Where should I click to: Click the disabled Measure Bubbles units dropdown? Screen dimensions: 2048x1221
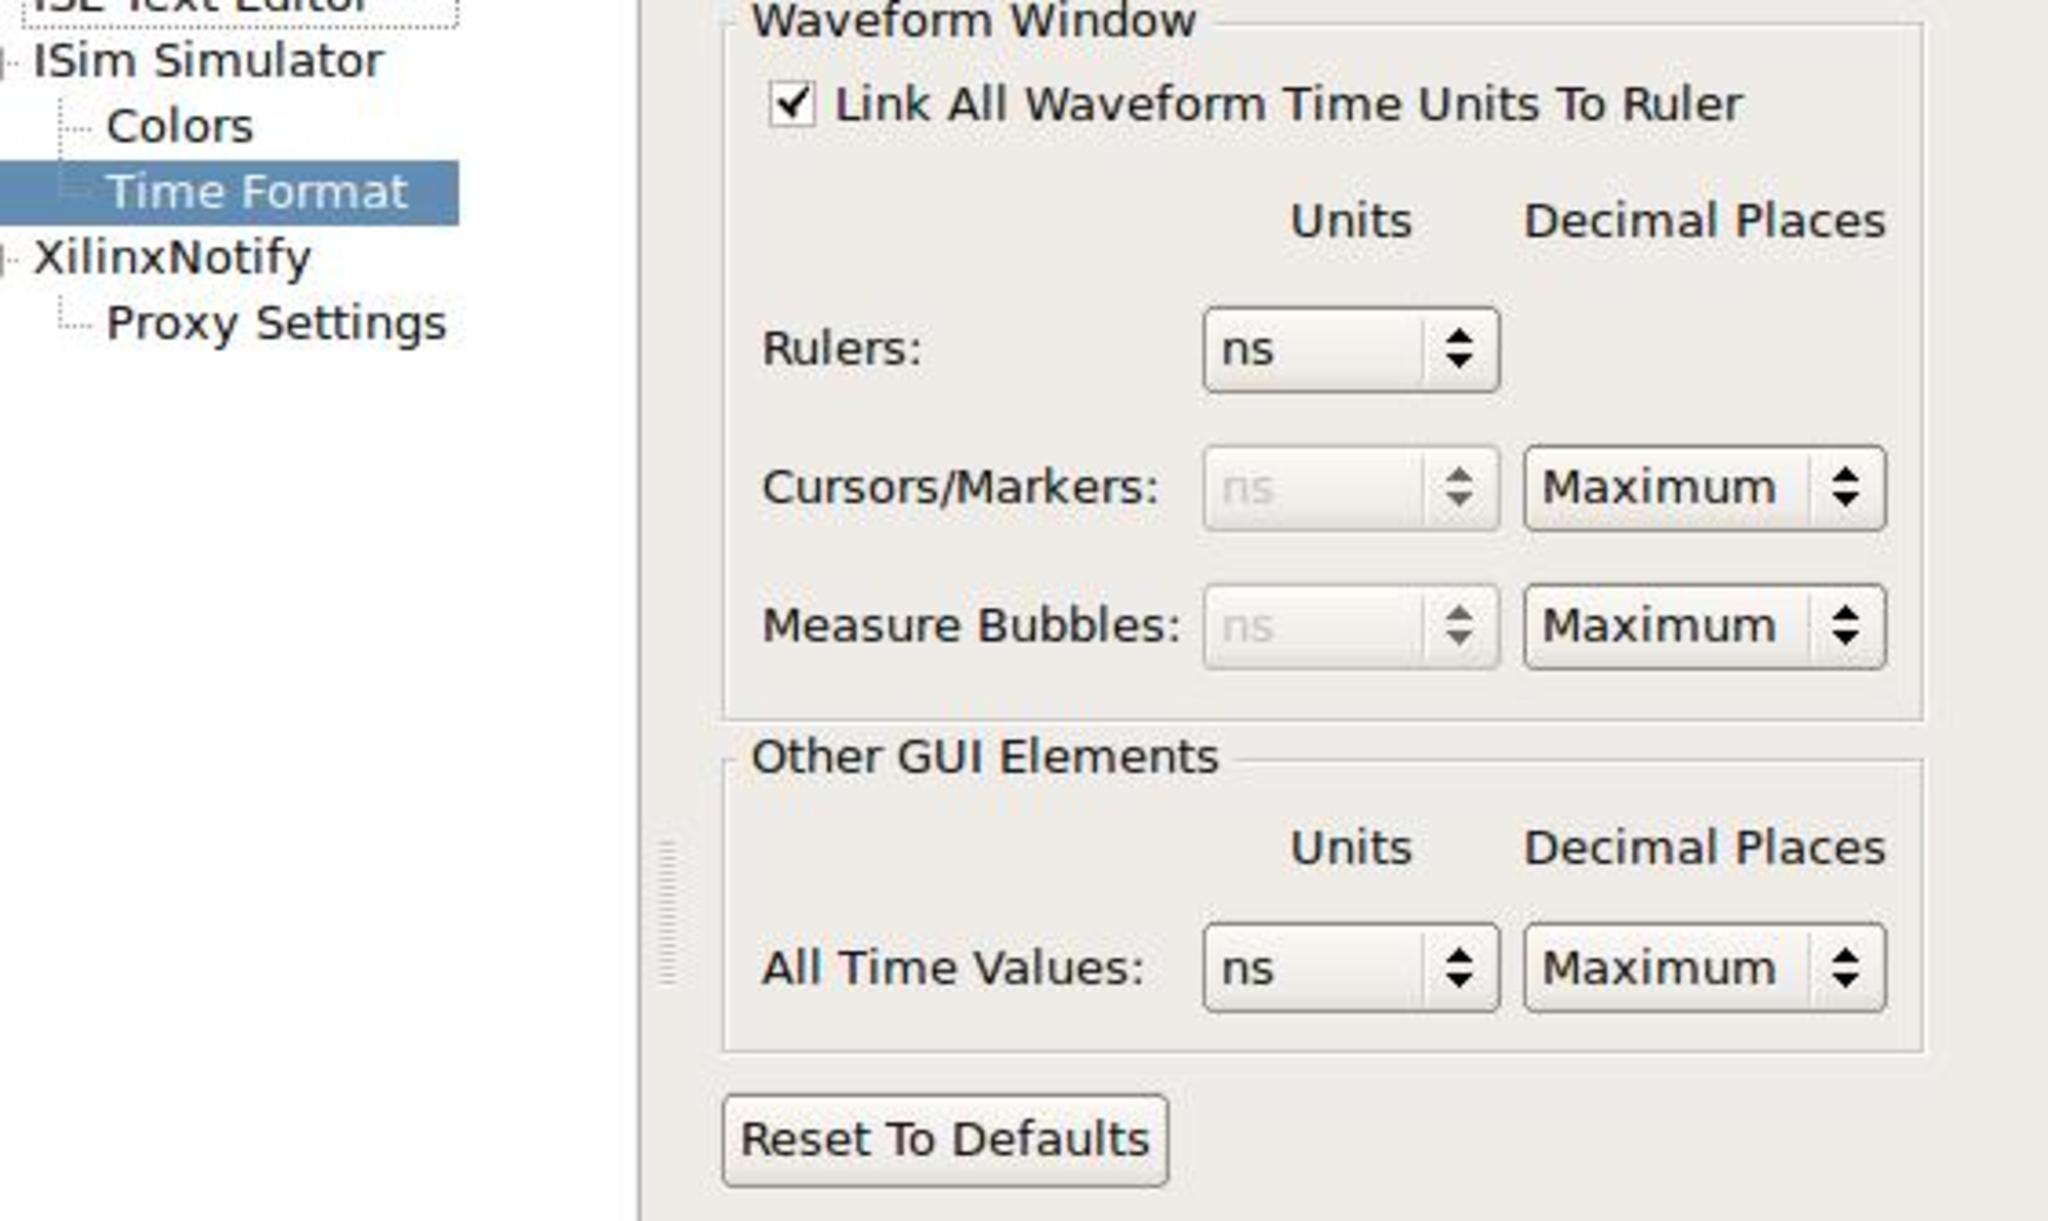tap(1350, 627)
